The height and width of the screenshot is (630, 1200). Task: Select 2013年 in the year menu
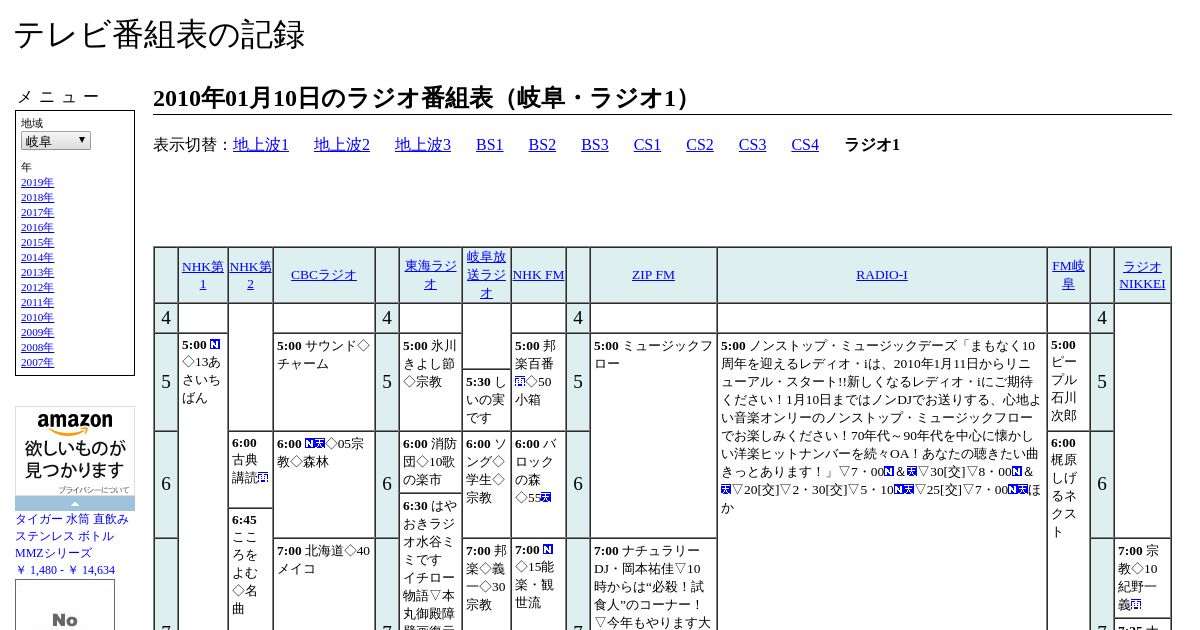pos(37,272)
